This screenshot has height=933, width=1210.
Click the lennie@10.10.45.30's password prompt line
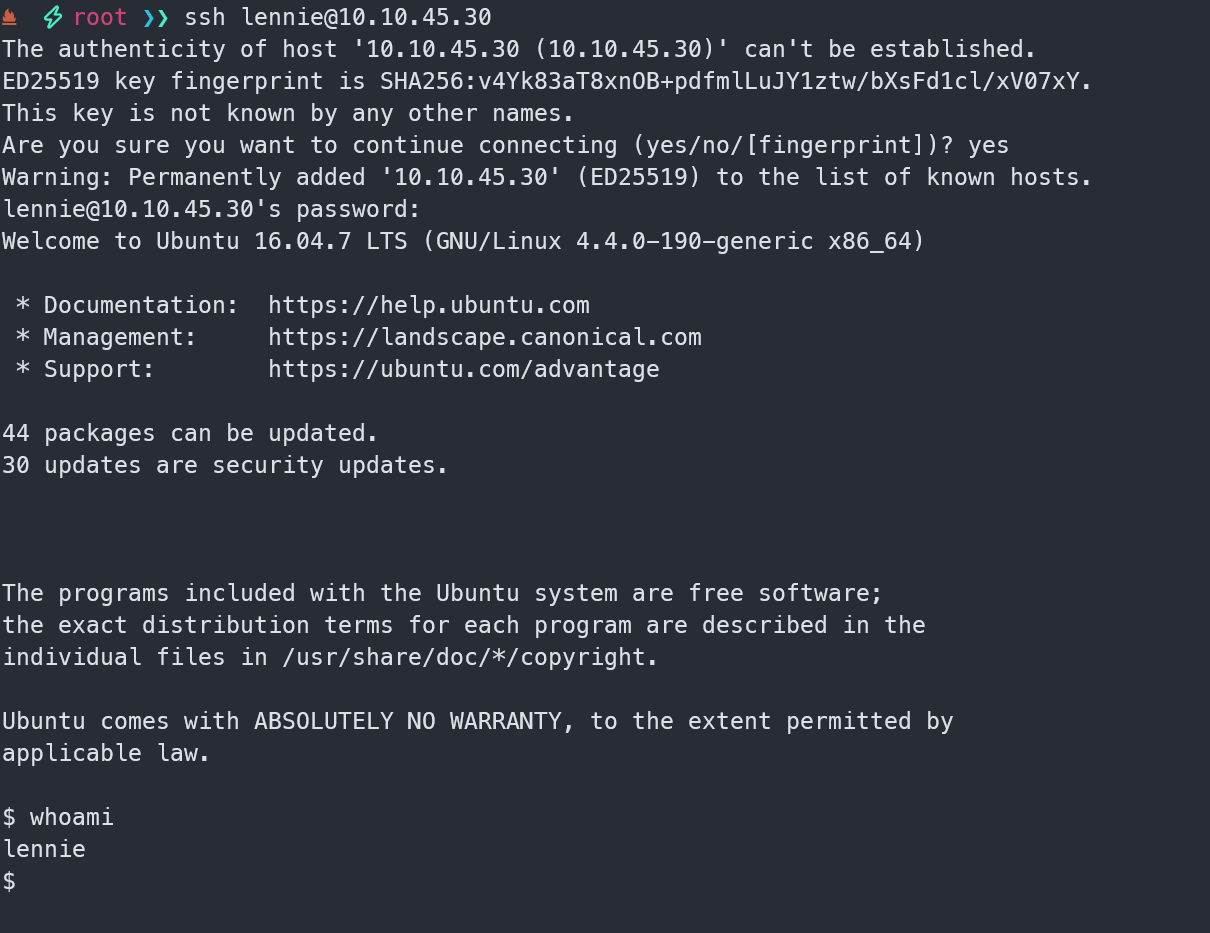pyautogui.click(x=212, y=209)
